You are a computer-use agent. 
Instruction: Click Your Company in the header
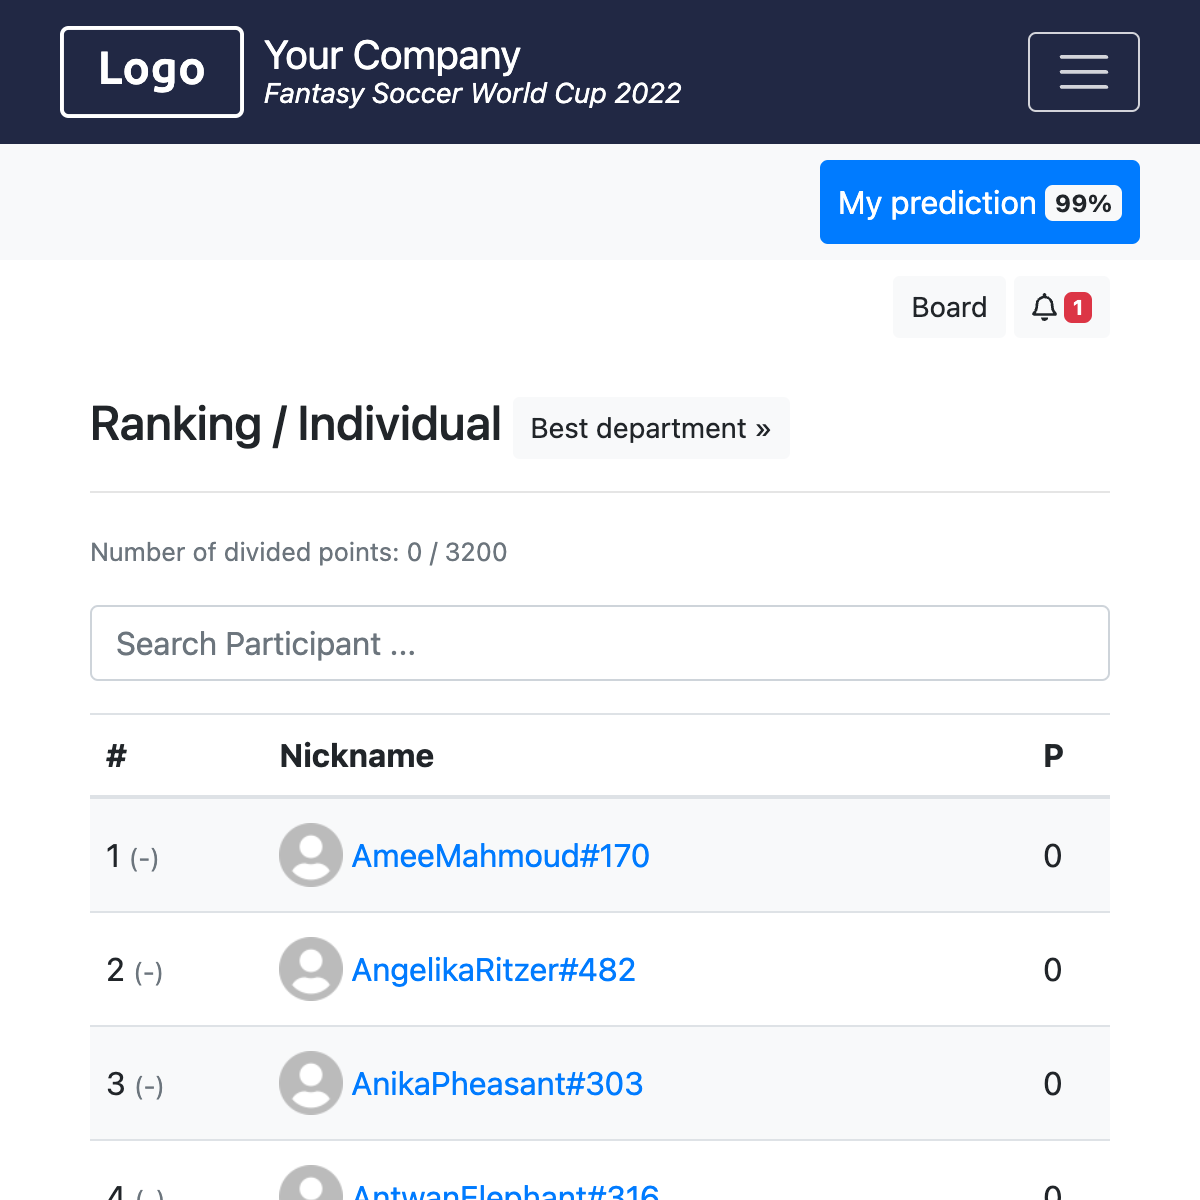coord(392,56)
